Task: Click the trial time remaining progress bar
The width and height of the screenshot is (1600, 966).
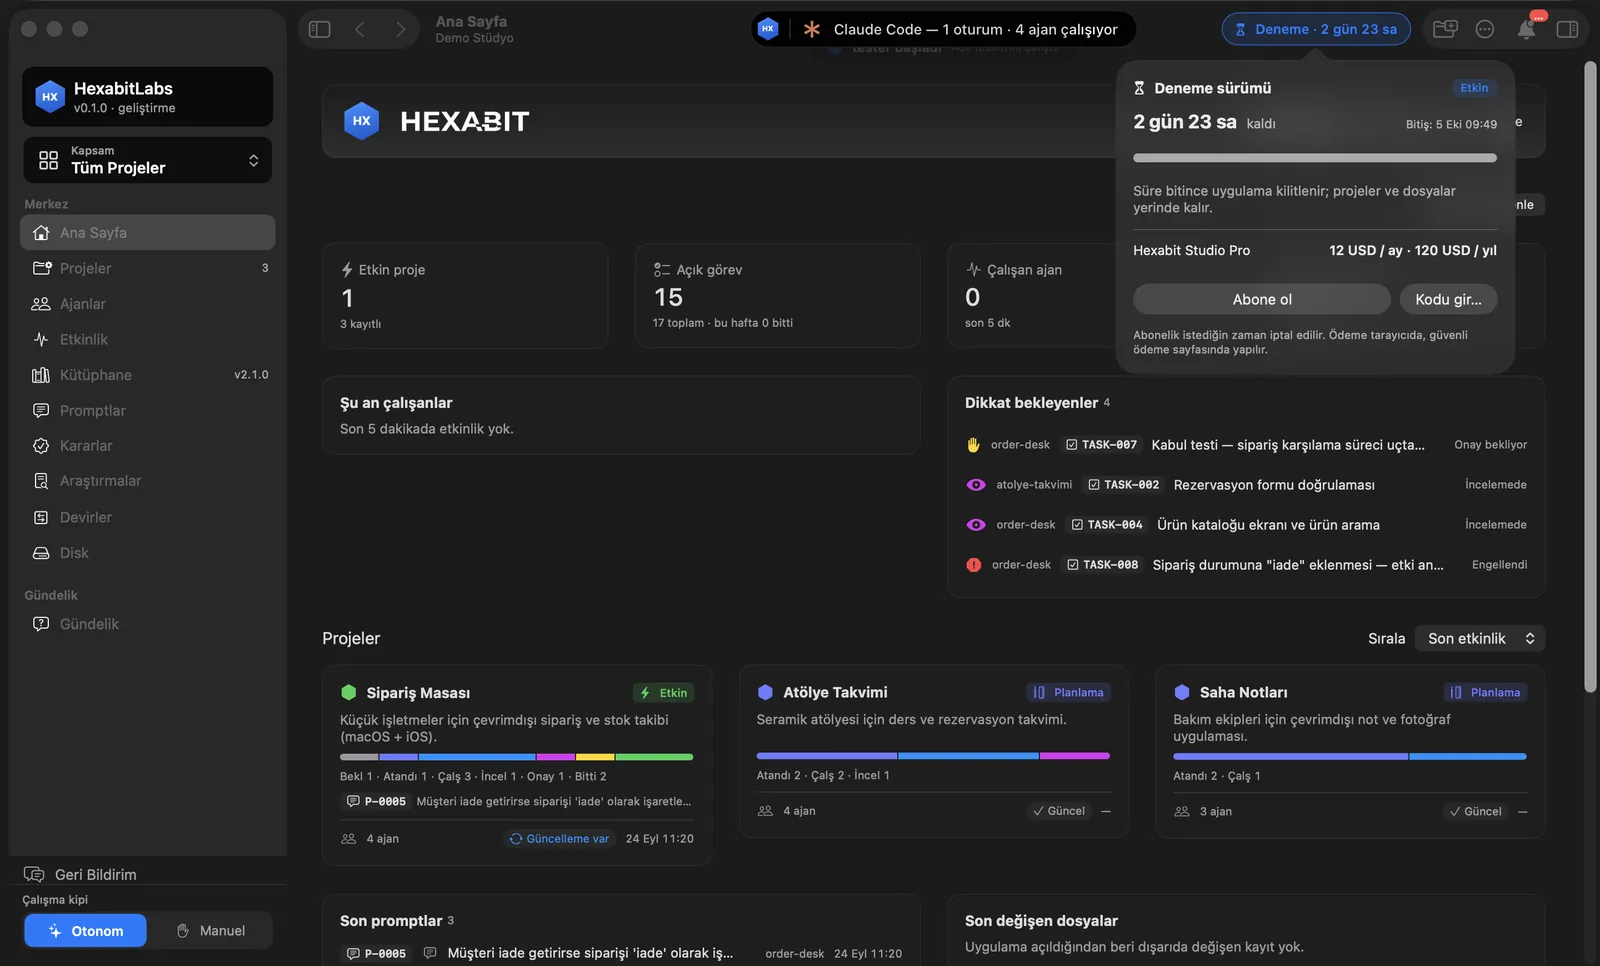Action: 1315,158
